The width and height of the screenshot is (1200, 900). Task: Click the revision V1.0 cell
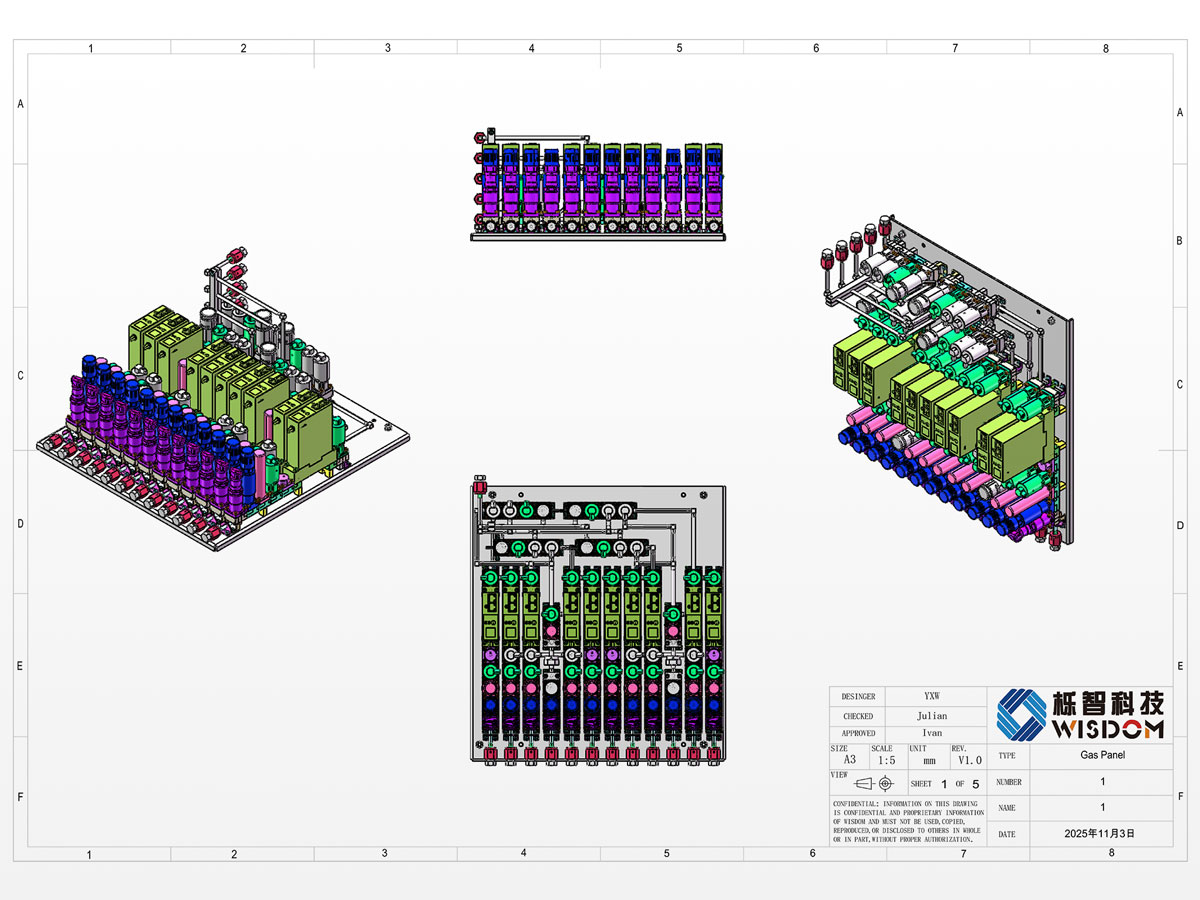click(x=967, y=760)
